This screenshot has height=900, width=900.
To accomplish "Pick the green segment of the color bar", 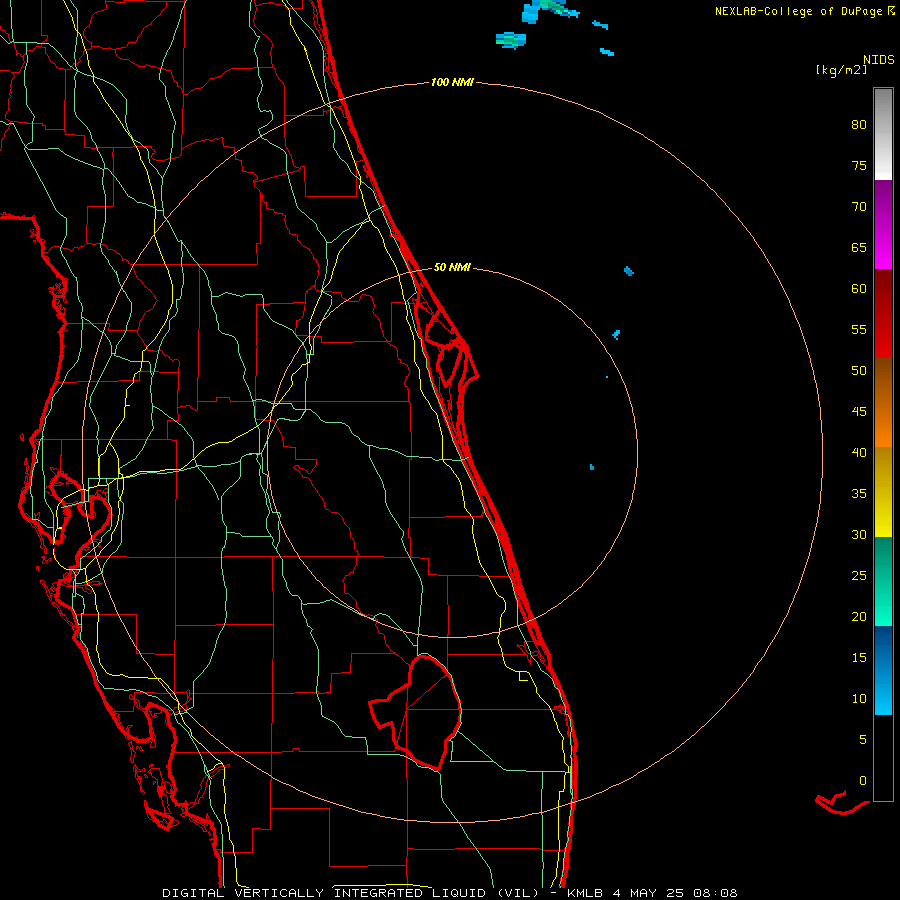I will 883,581.
